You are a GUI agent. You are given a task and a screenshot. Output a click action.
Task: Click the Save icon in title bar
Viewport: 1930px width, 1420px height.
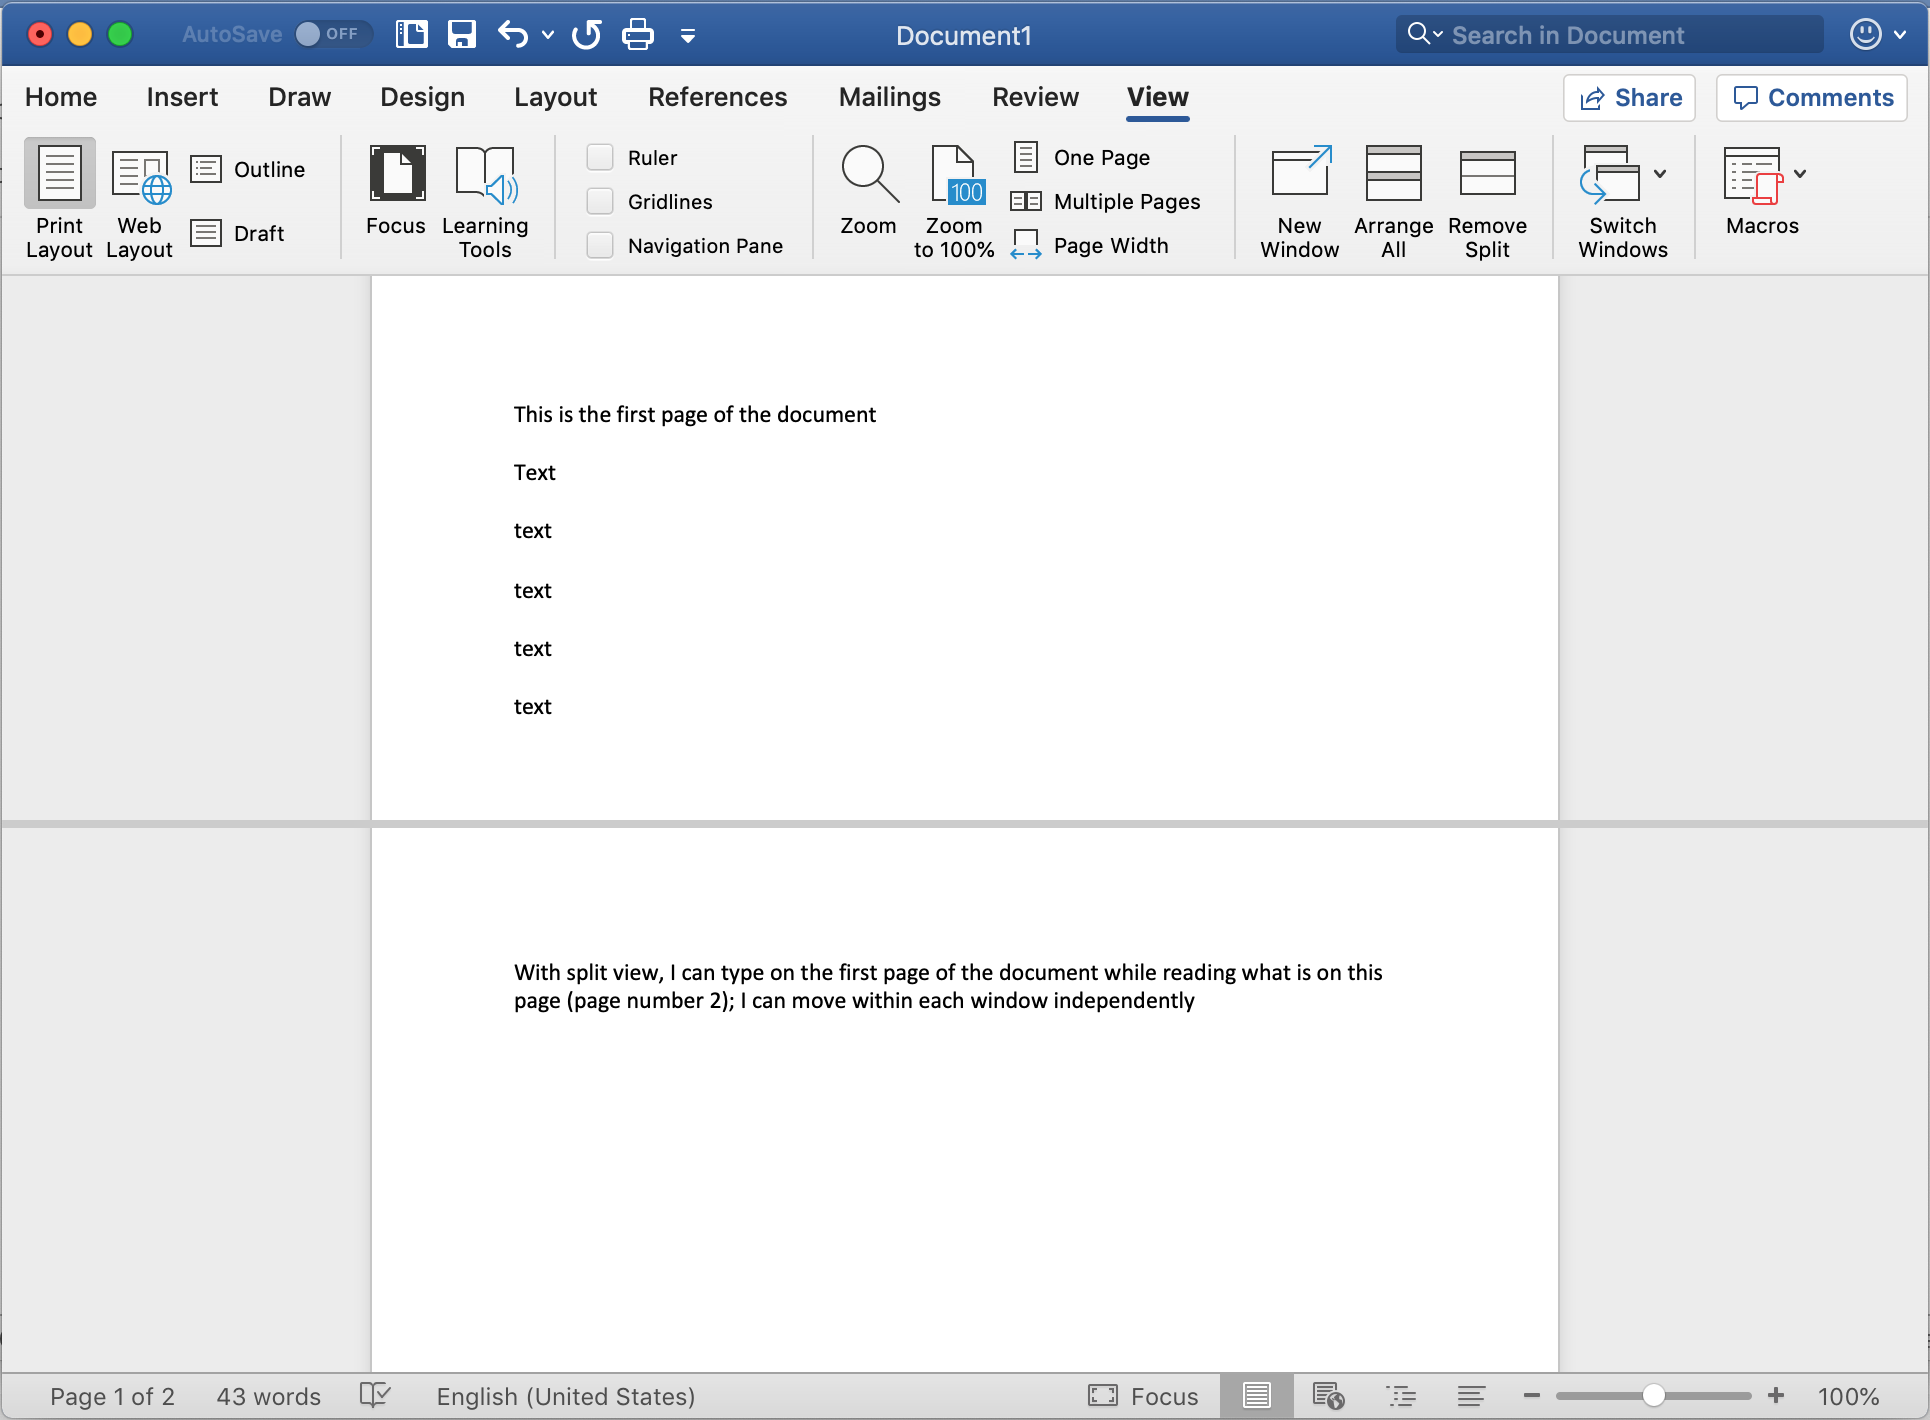click(461, 35)
